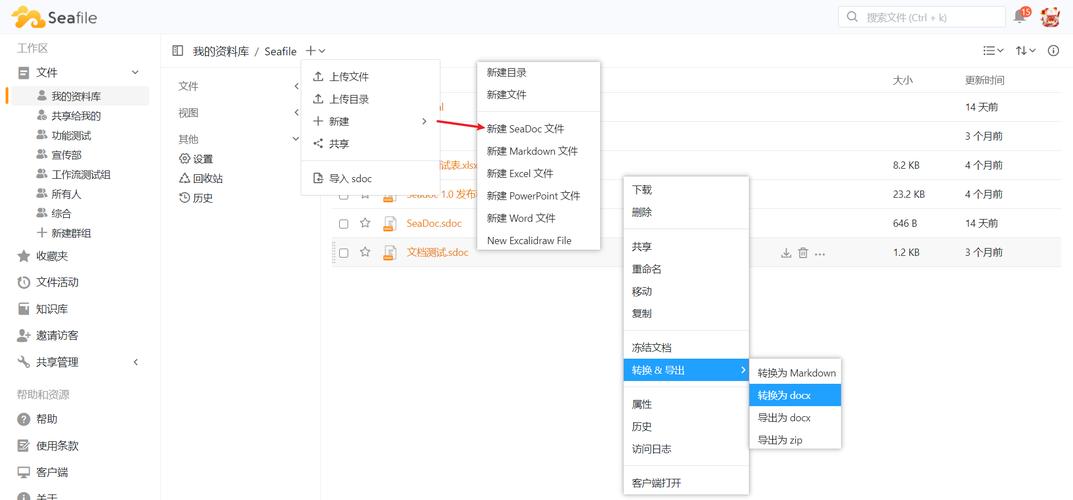Viewport: 1073px width, 500px height.
Task: Star the 文档测试.sdoc file
Action: pyautogui.click(x=365, y=252)
